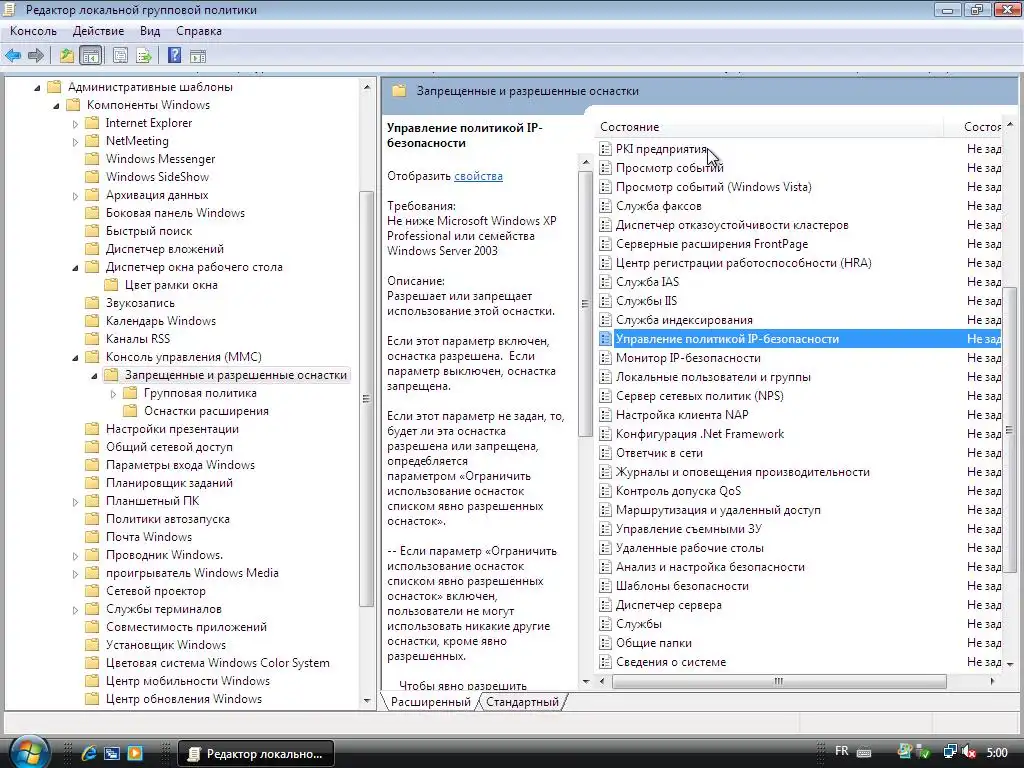Viewport: 1024px width, 768px height.
Task: Select Сервер сетевых политик (NPS)
Action: click(699, 396)
